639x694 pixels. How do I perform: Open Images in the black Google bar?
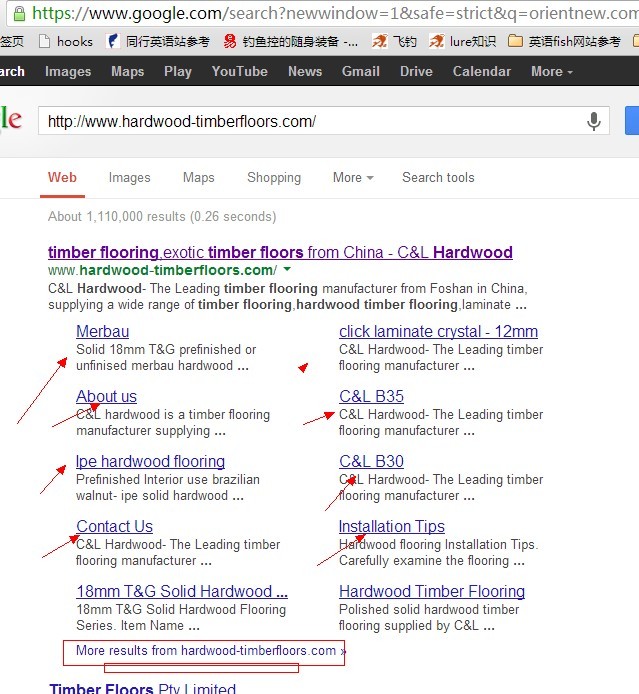(x=68, y=71)
